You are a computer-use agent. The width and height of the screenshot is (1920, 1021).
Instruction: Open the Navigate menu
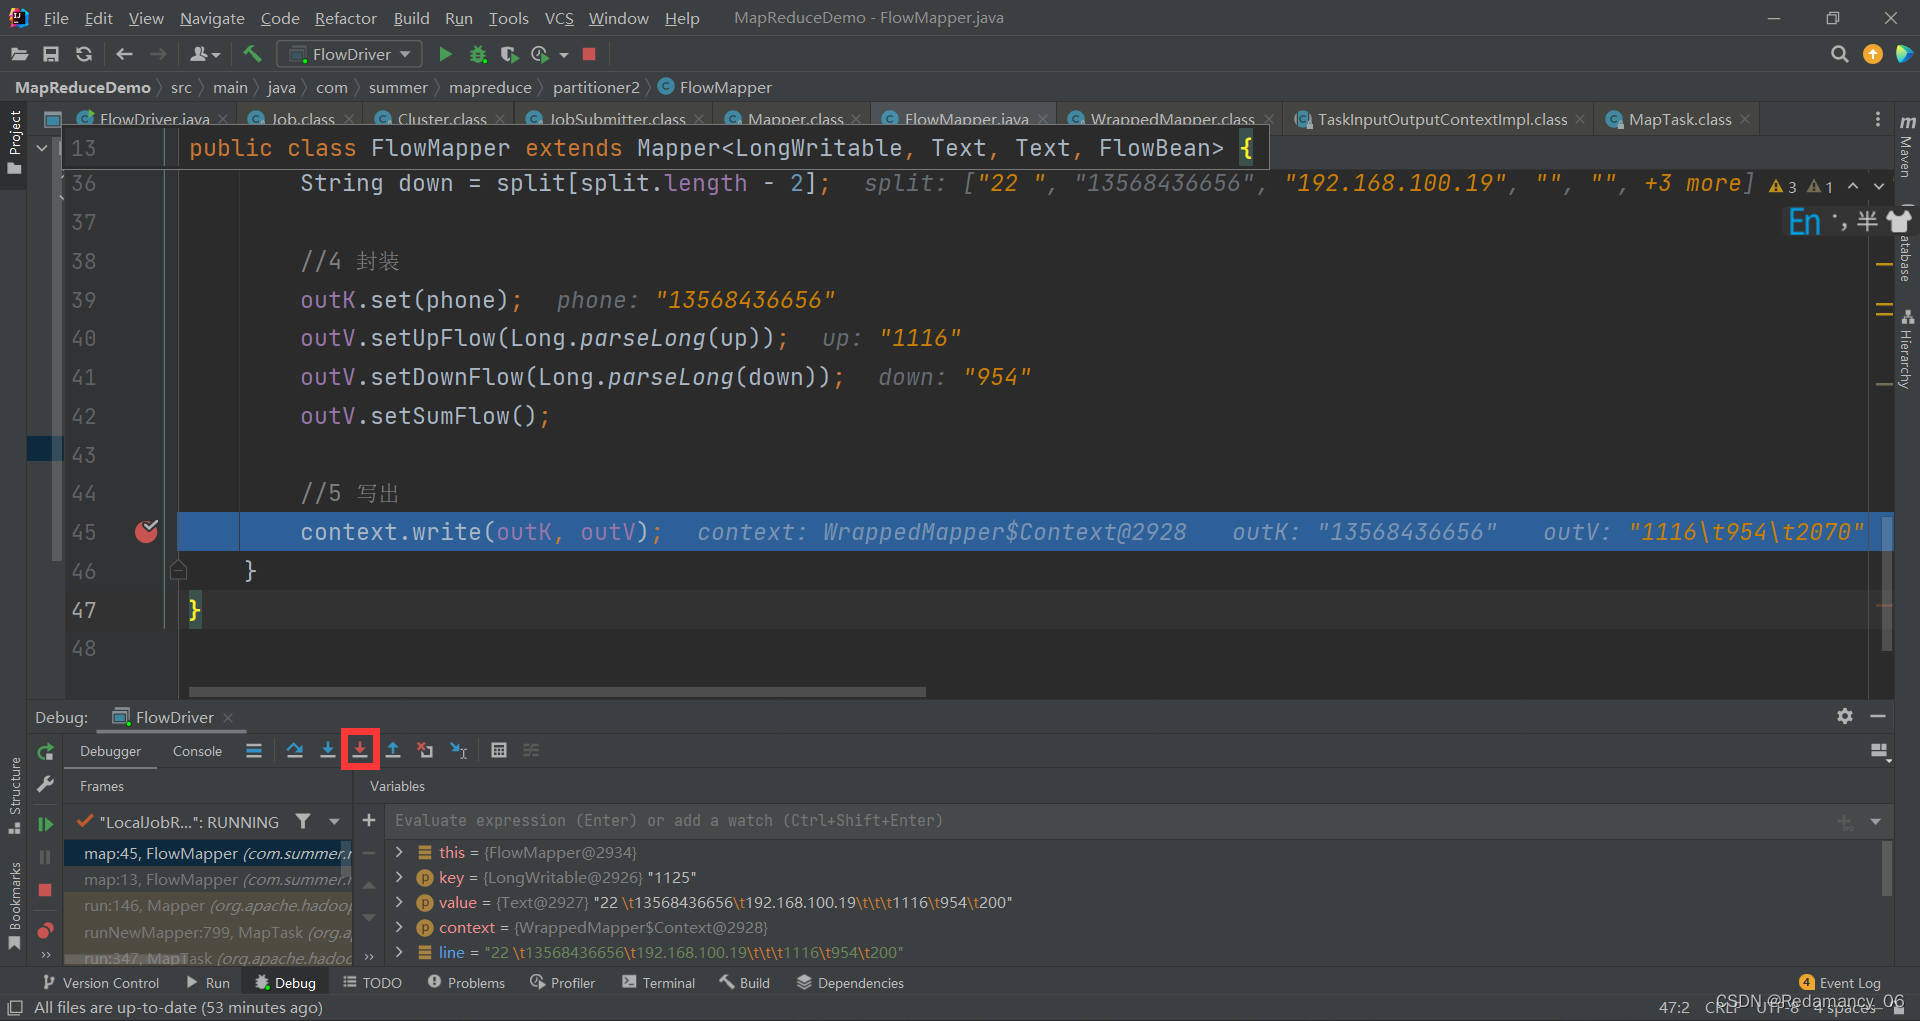click(x=212, y=18)
